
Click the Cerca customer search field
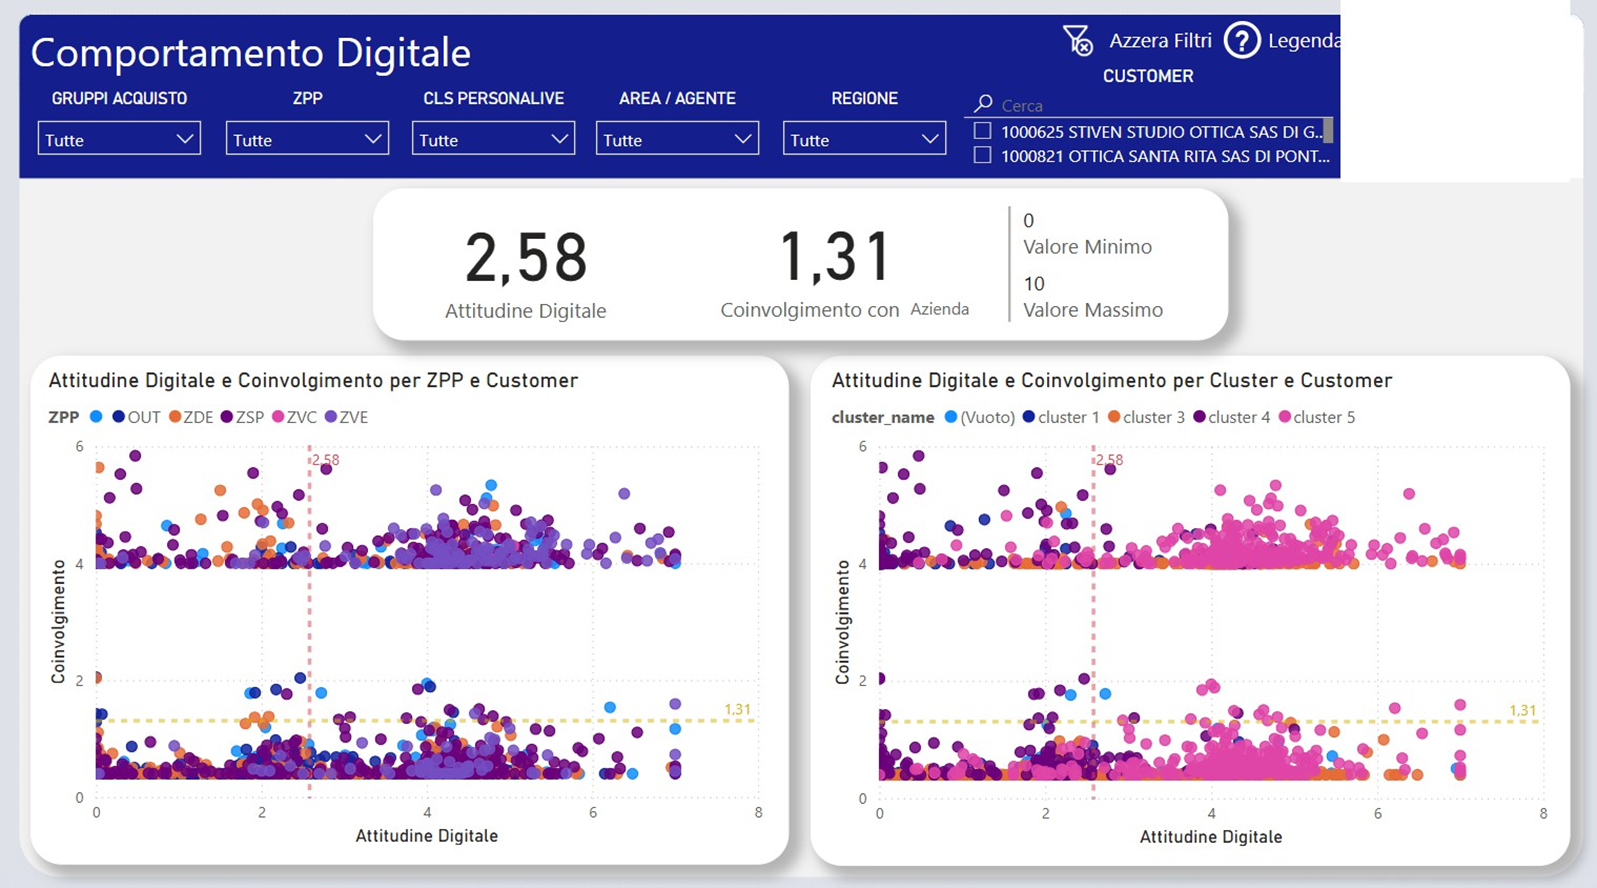(x=1150, y=105)
